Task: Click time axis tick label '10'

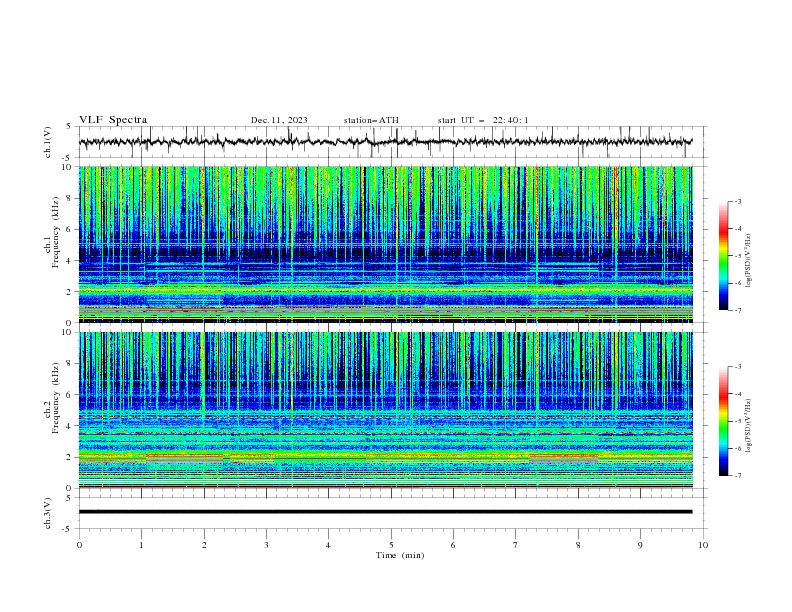Action: click(x=703, y=545)
